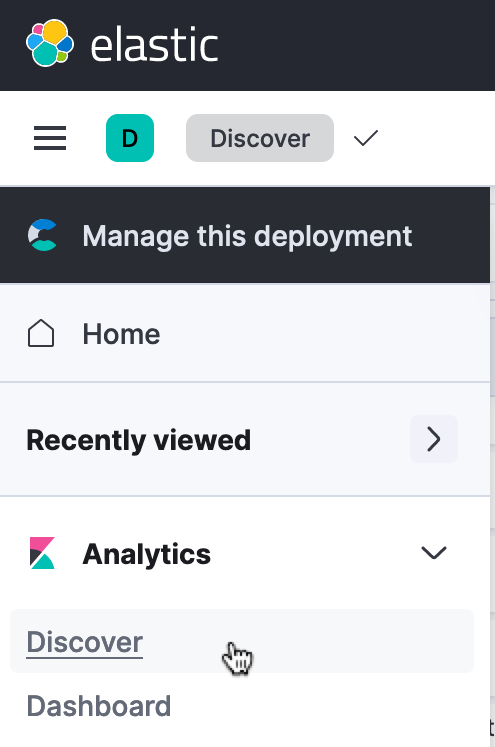Toggle the hamburger navigation menu
The image size is (495, 747).
[50, 138]
